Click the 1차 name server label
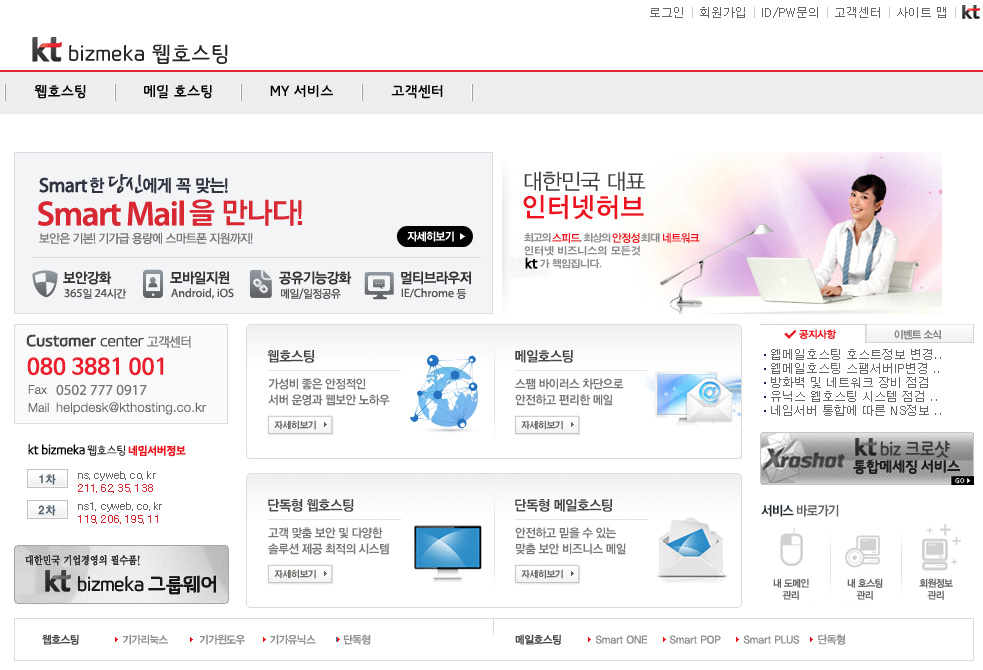The image size is (983, 670). pos(47,479)
